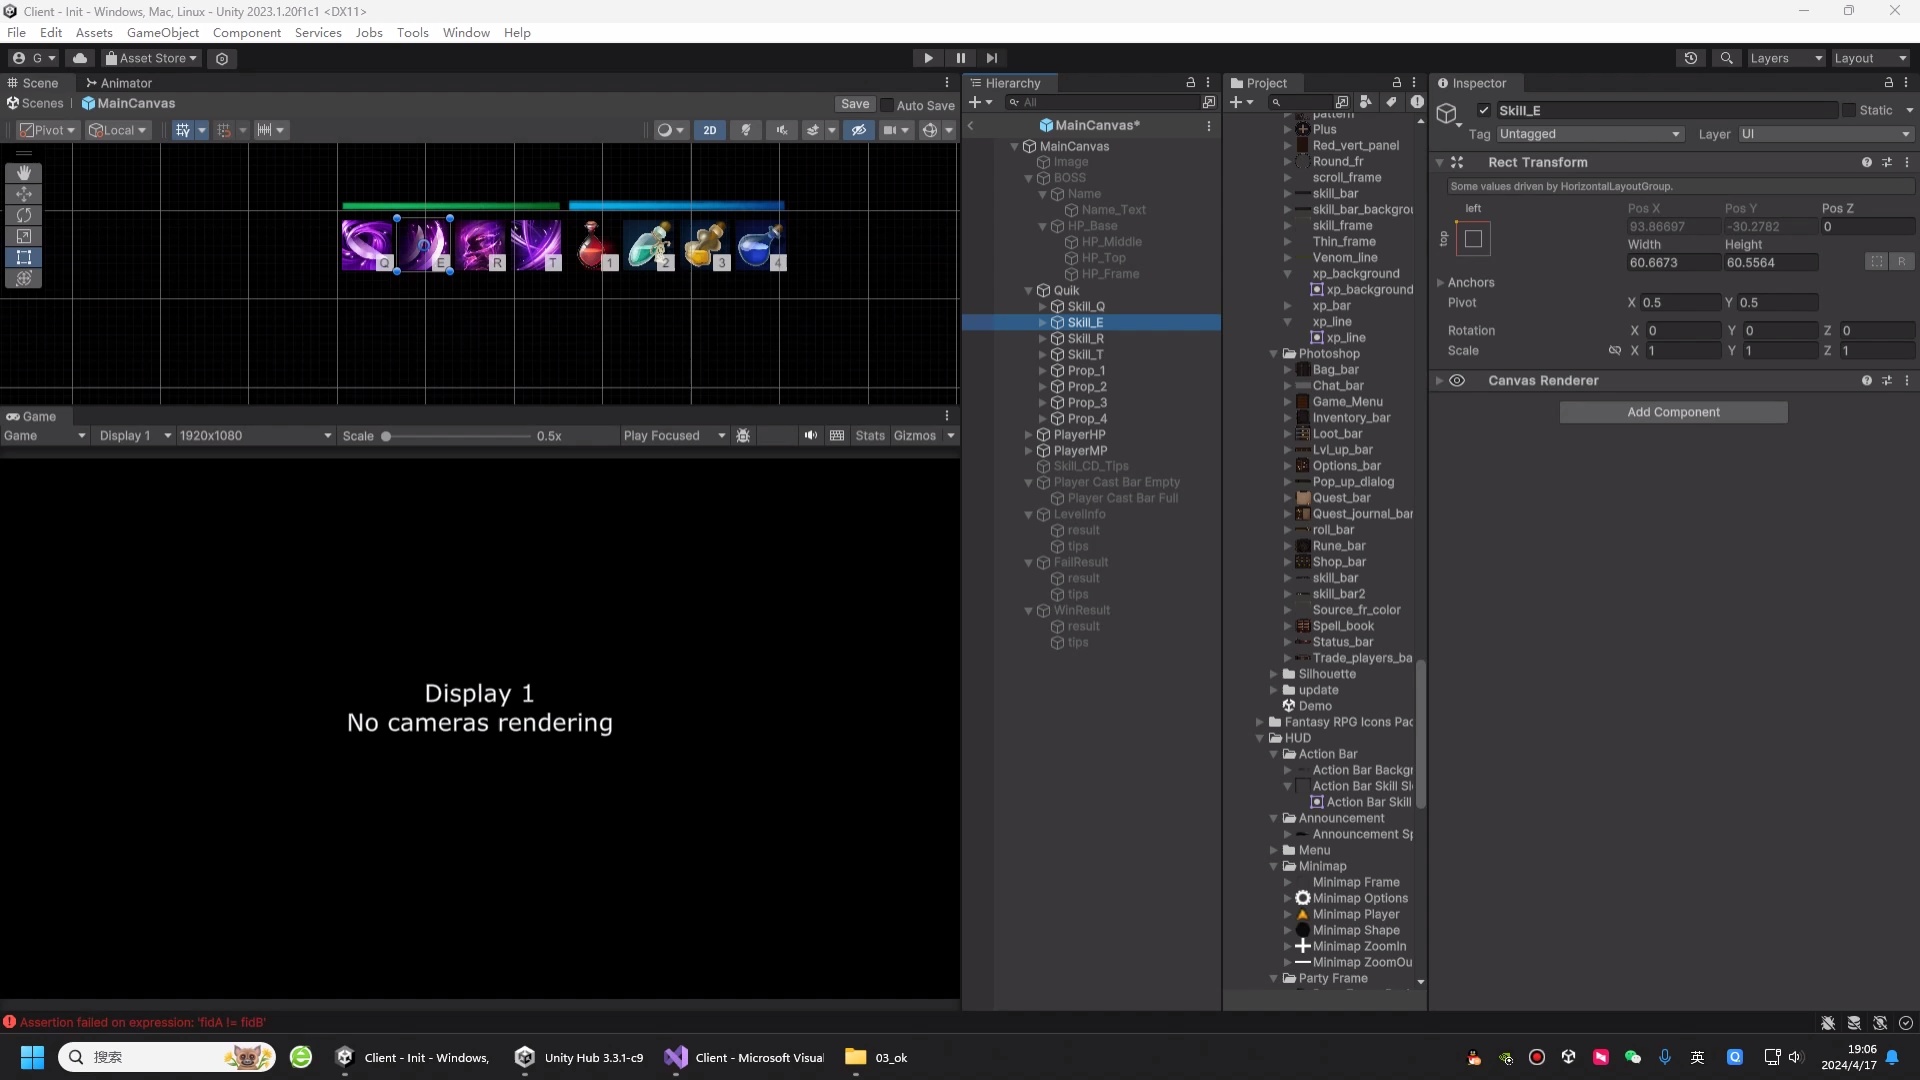Click the Hierarchy search field

click(1100, 102)
